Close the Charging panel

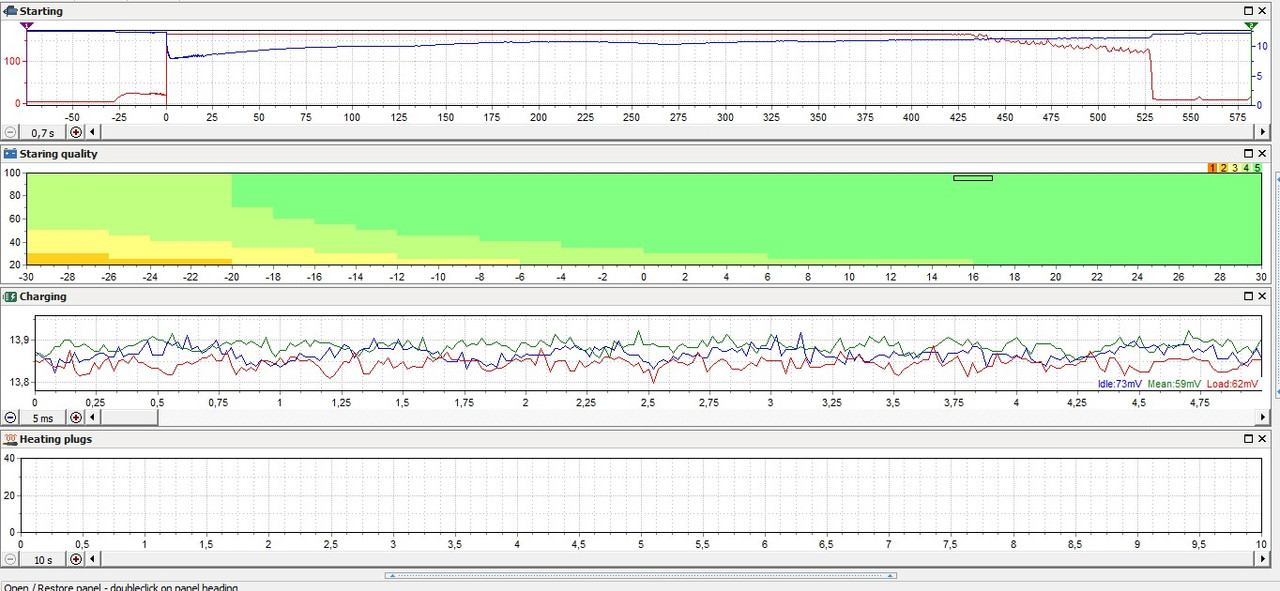tap(1262, 296)
